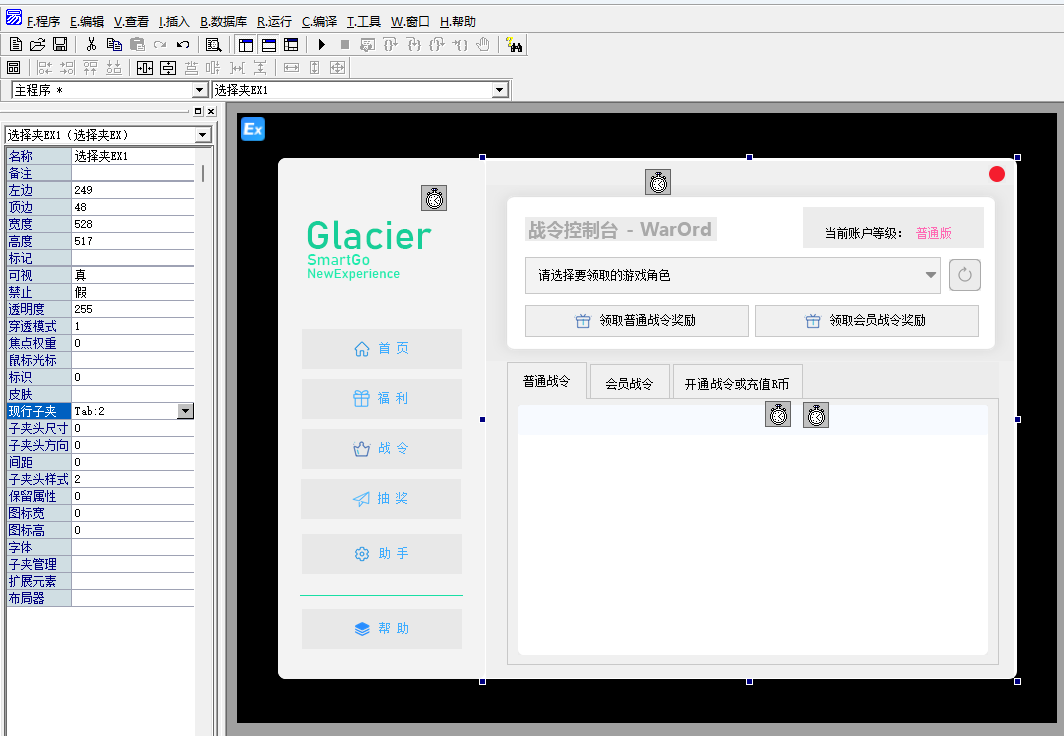Click the 普通版 account level label

pos(934,233)
